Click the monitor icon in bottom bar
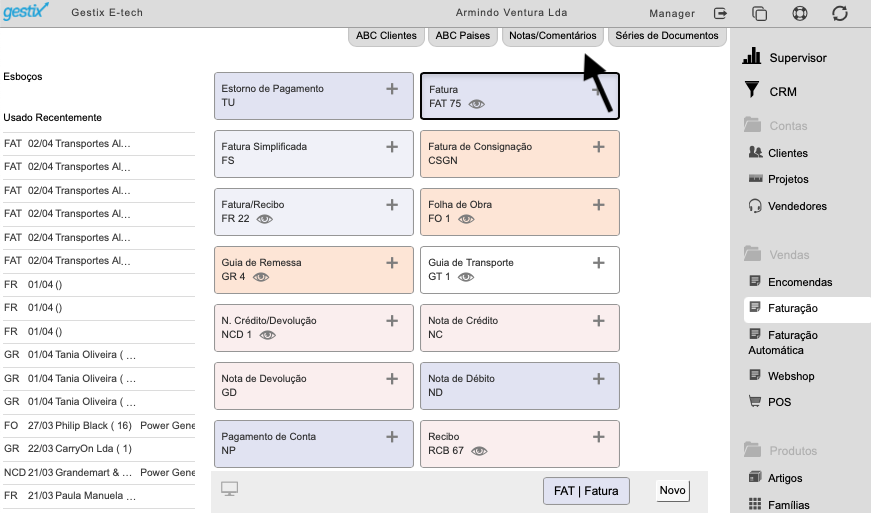This screenshot has width=871, height=513. coord(229,489)
